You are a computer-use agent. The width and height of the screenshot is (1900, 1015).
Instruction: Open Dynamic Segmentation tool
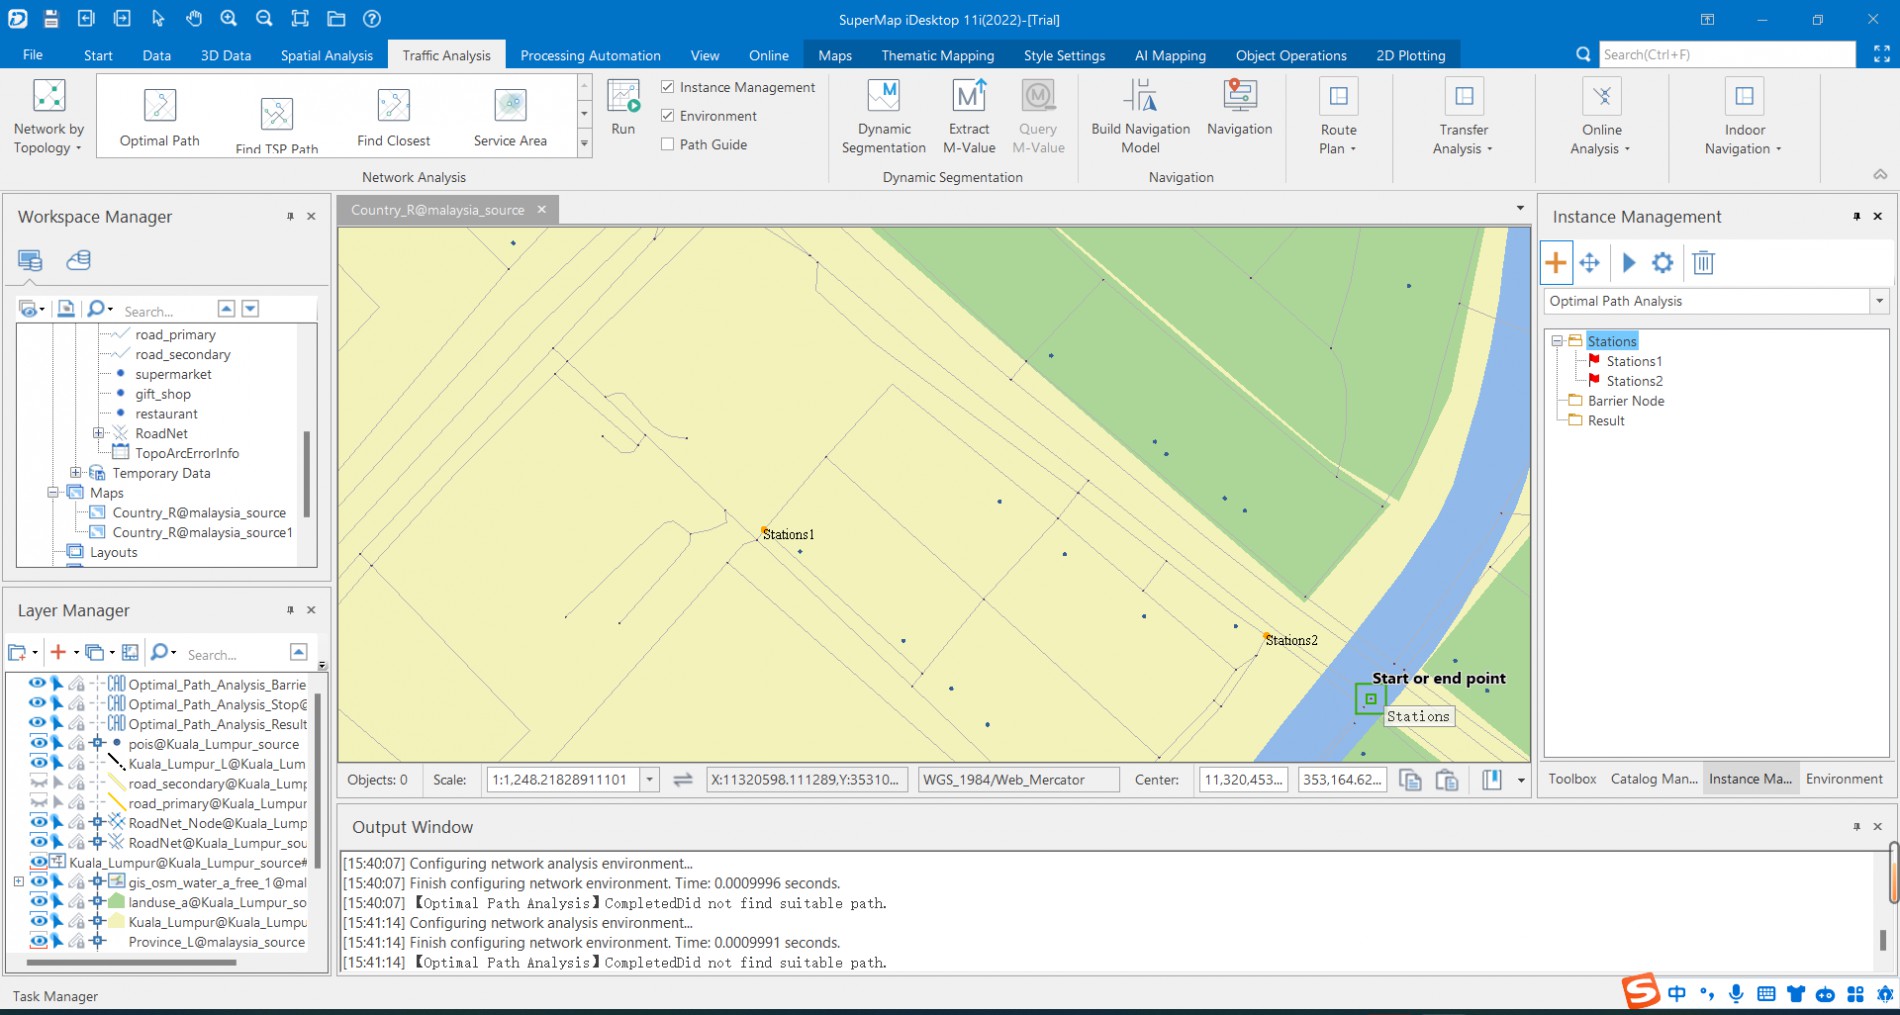coord(883,117)
